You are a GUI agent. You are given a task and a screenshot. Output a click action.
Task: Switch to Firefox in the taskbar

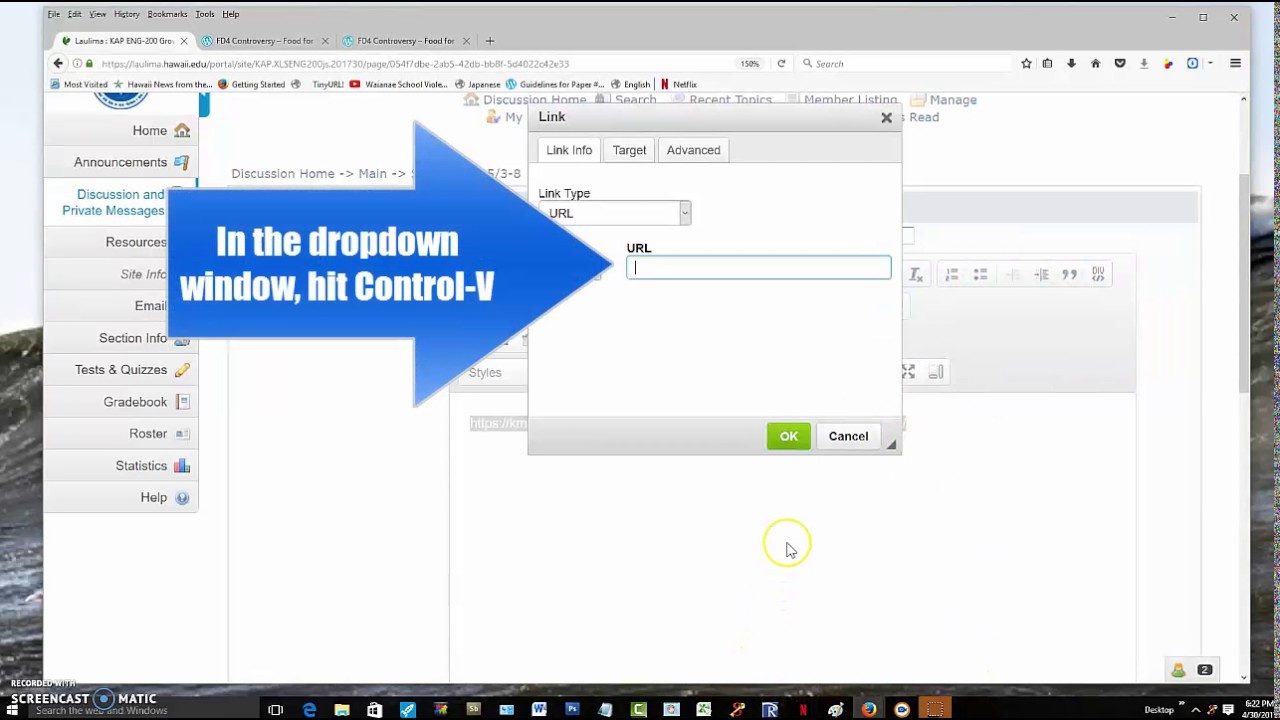(x=869, y=710)
